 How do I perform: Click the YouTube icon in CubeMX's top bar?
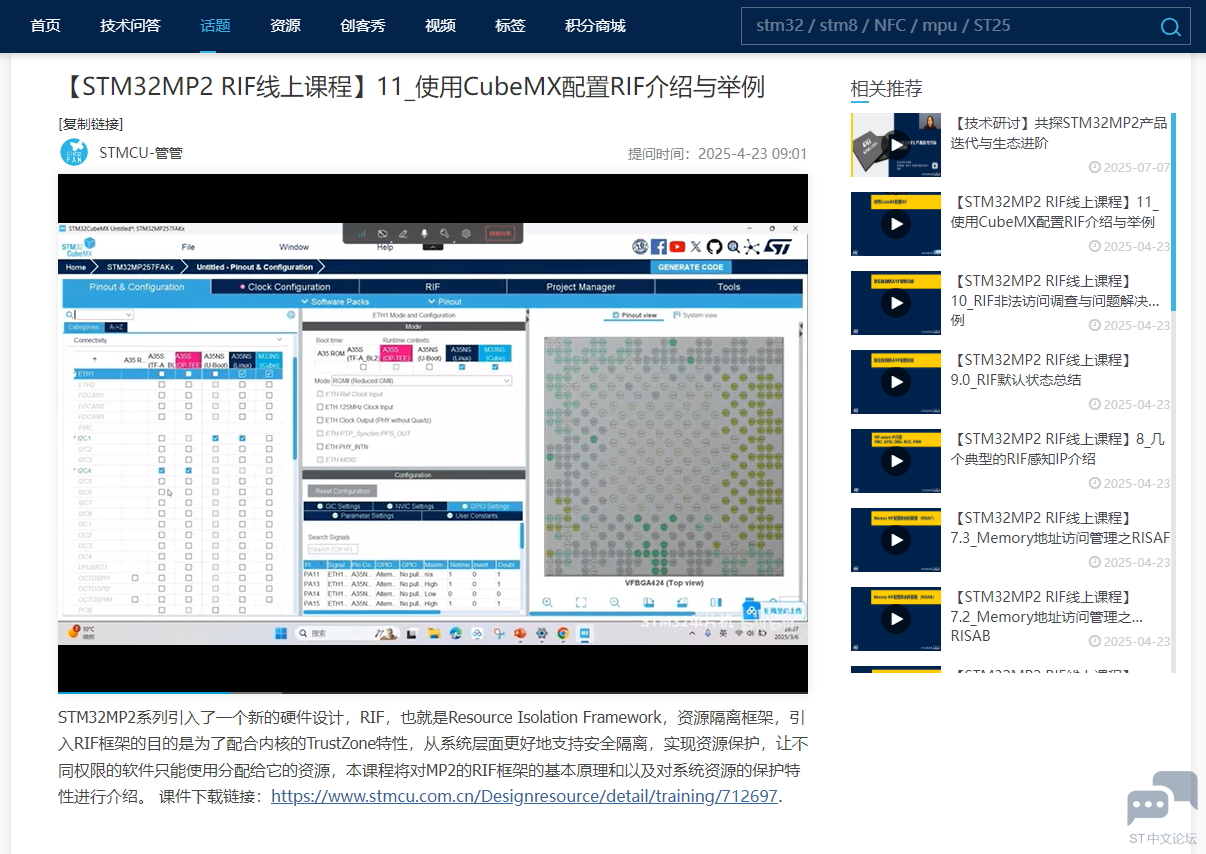point(677,246)
